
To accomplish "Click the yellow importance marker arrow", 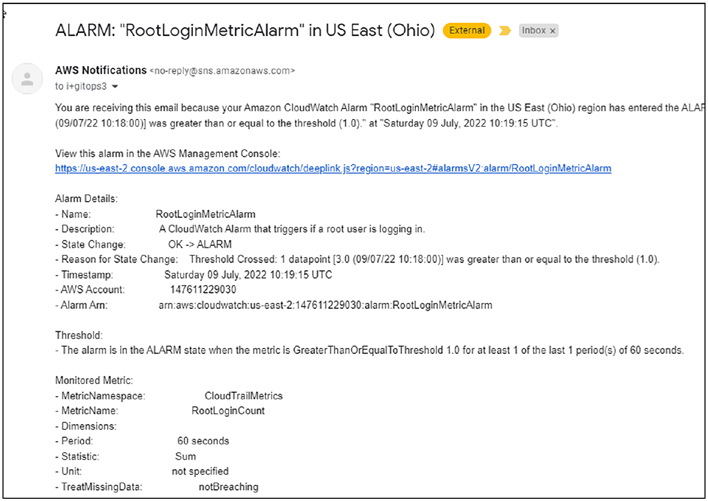I will click(x=505, y=31).
